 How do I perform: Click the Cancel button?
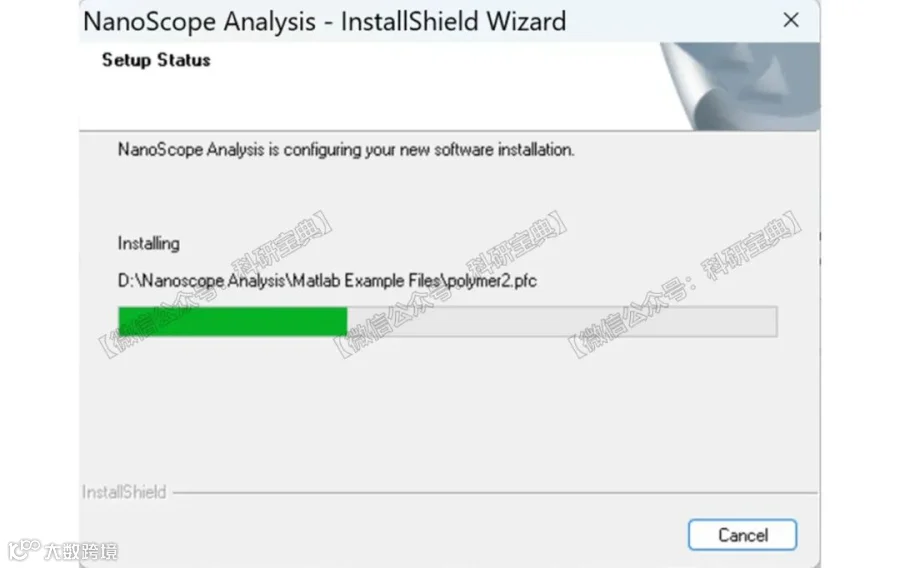(x=742, y=535)
